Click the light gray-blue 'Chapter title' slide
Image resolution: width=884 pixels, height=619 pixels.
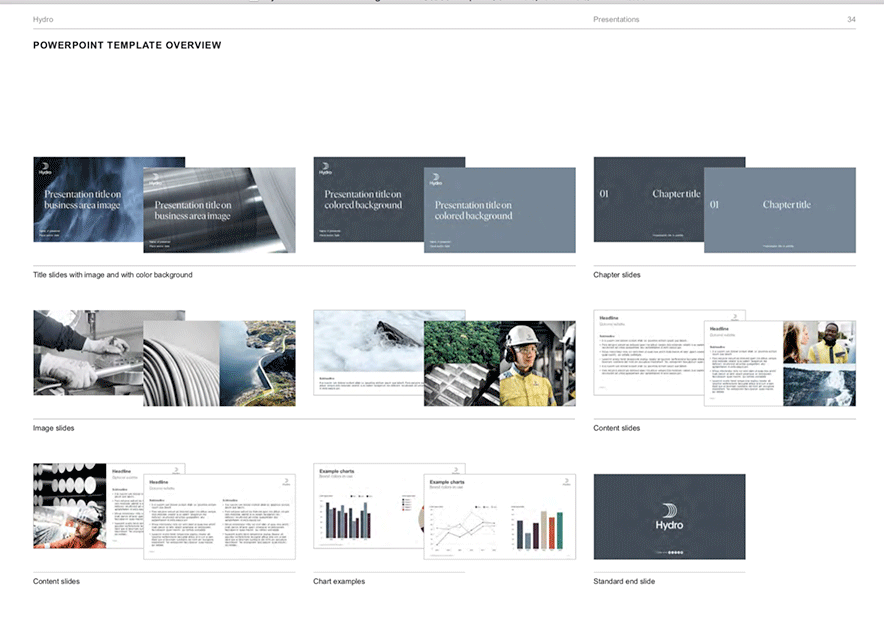[x=780, y=210]
